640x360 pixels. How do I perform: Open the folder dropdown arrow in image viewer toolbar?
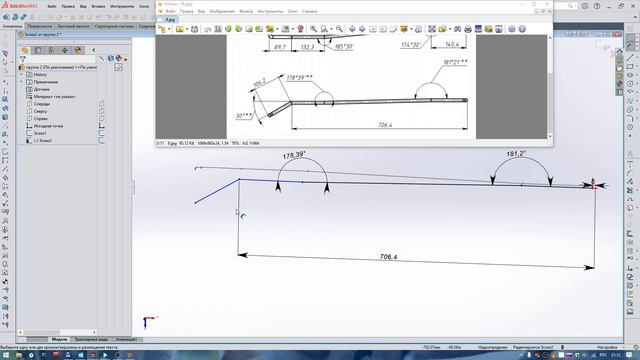pyautogui.click(x=187, y=29)
